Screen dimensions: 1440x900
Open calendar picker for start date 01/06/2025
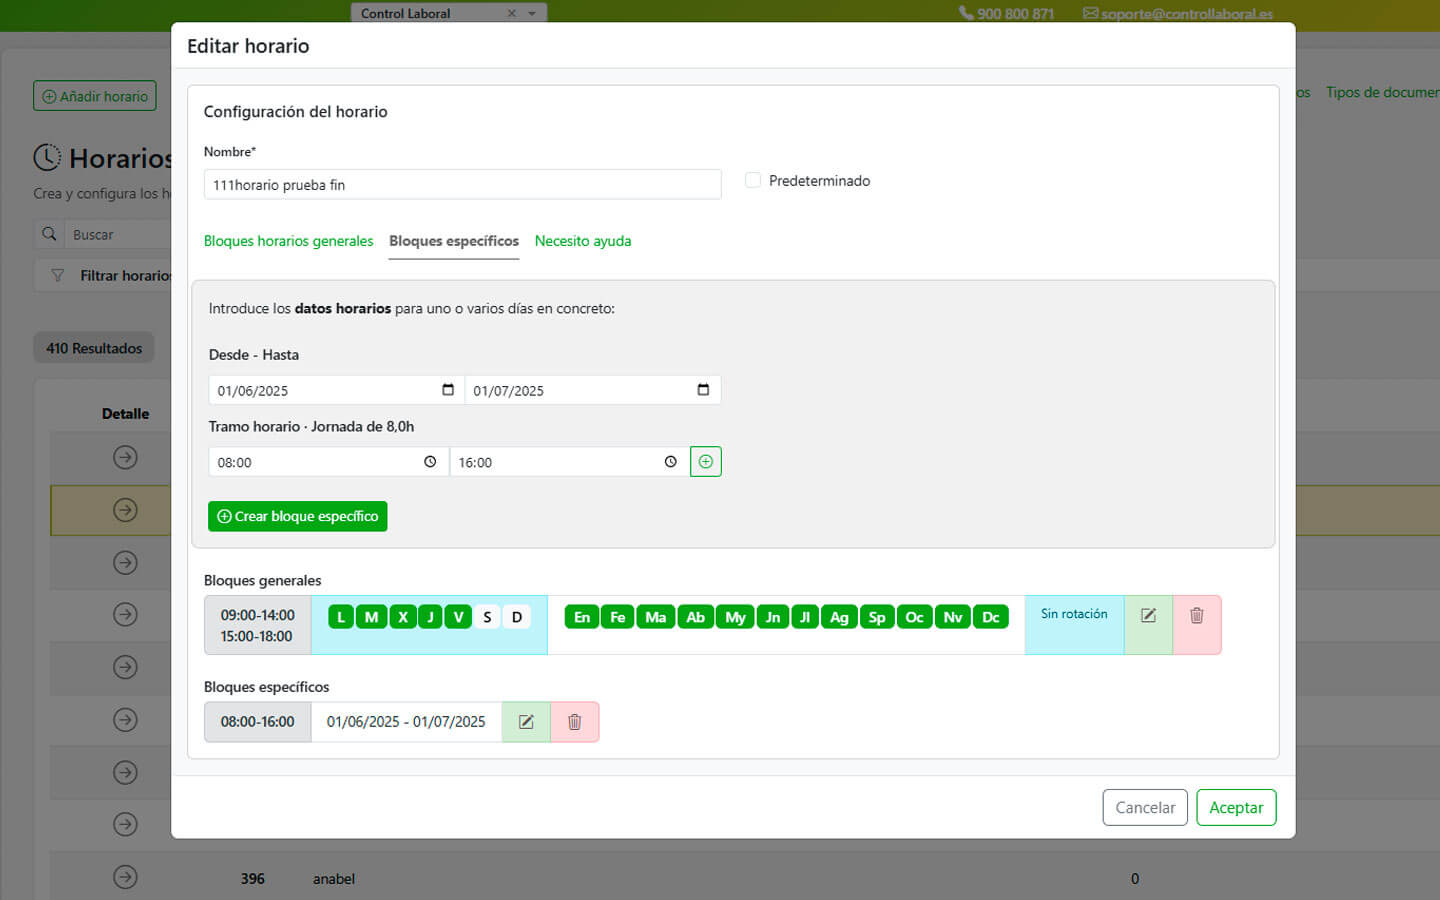point(447,390)
